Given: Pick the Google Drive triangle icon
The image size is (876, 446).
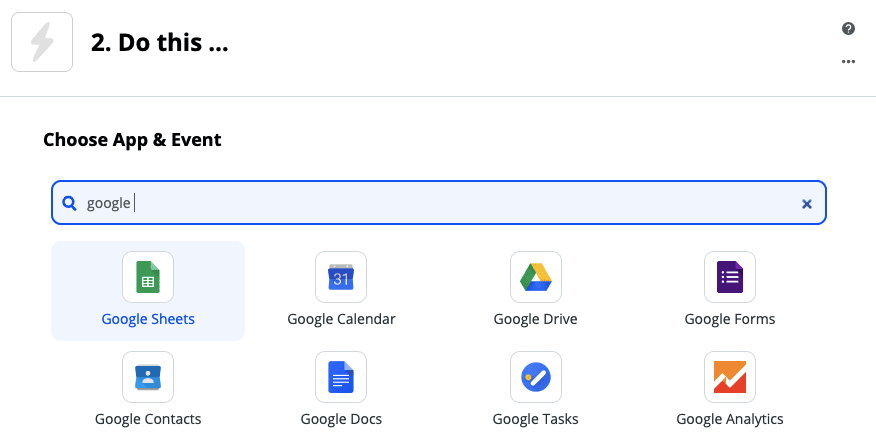Looking at the screenshot, I should click(536, 277).
